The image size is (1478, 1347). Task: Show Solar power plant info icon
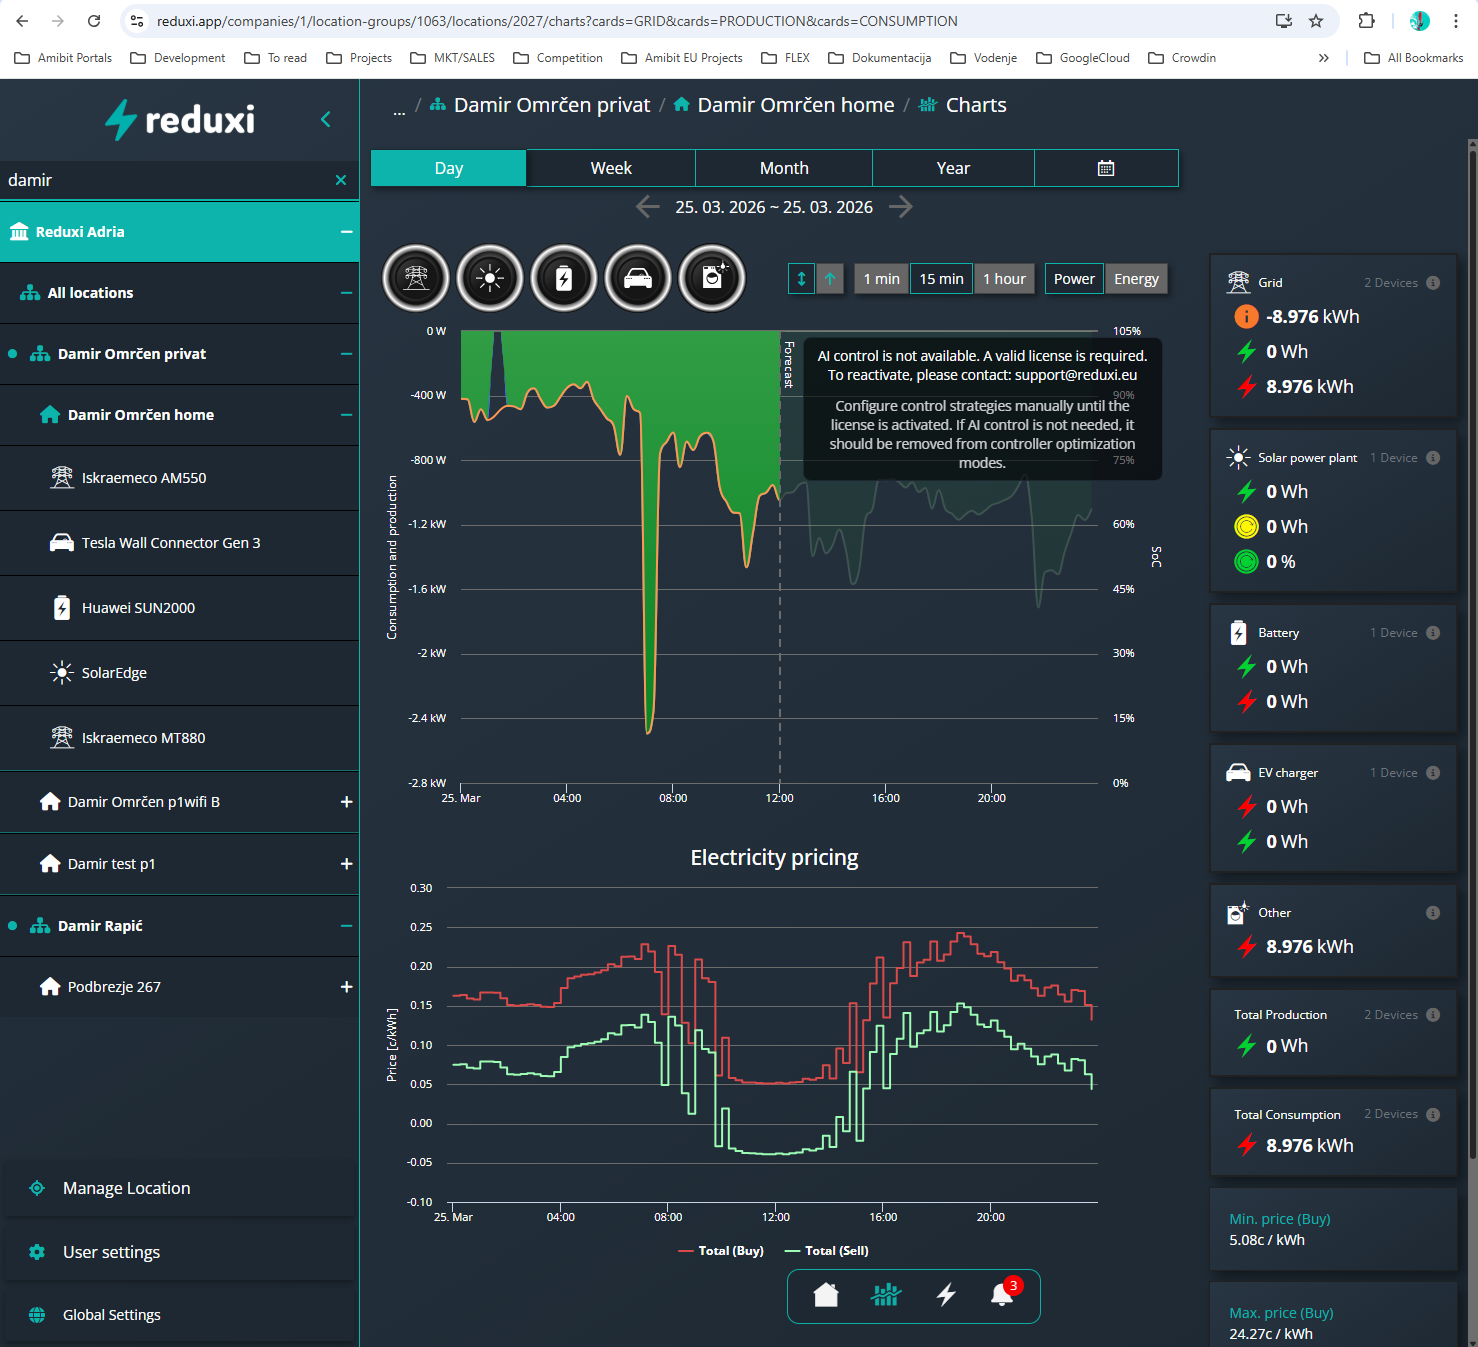click(x=1433, y=458)
